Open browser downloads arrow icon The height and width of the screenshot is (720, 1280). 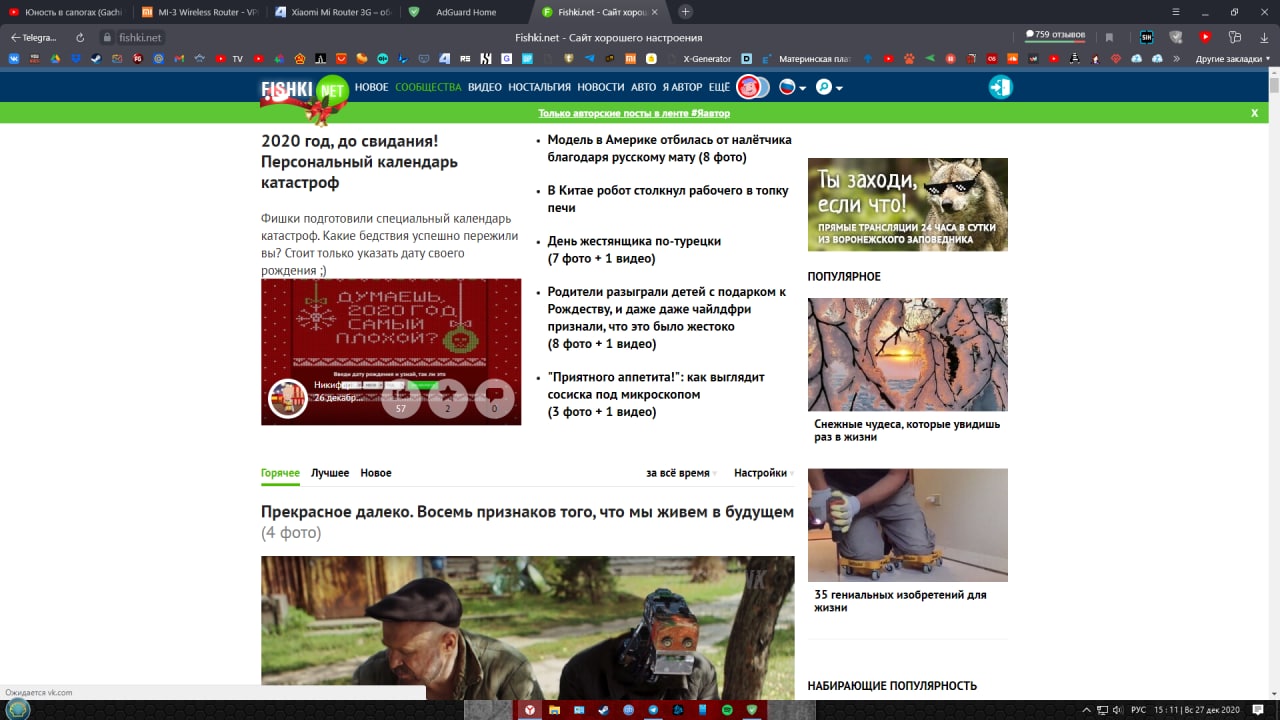1264,37
